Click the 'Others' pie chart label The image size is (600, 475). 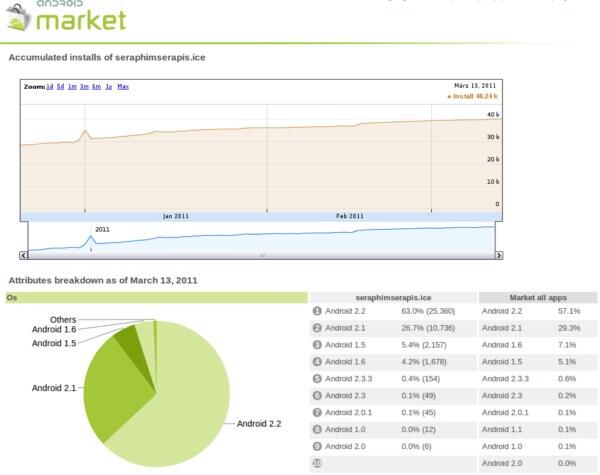point(63,320)
